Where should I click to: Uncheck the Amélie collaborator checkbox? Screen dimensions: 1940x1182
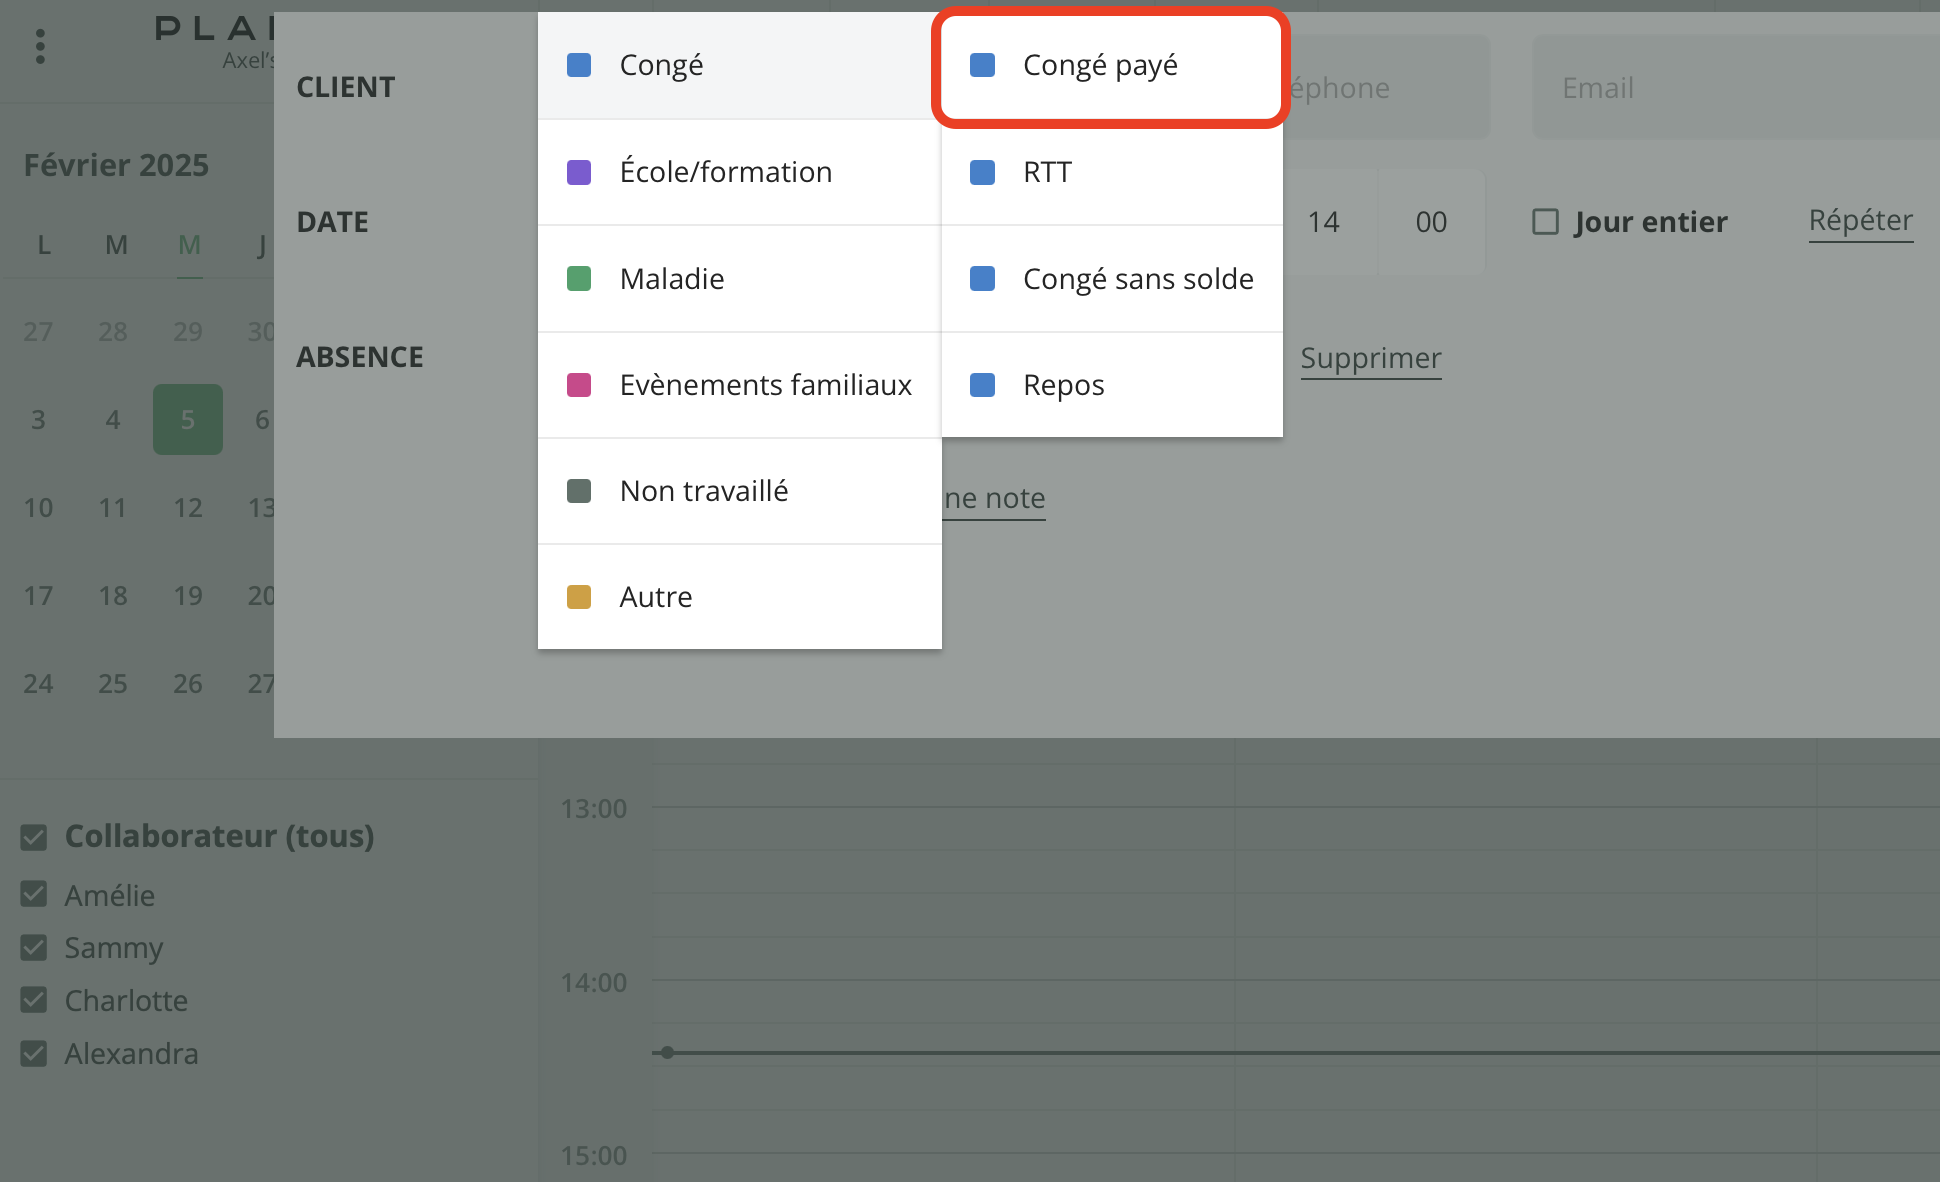pos(34,894)
